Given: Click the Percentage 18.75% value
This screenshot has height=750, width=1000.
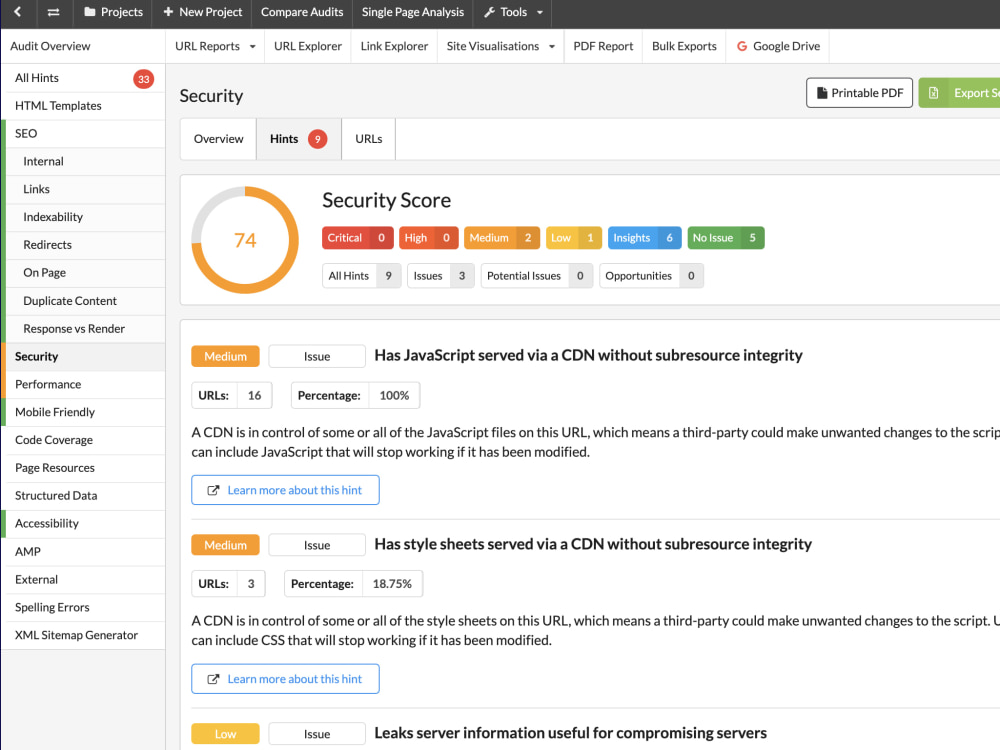Looking at the screenshot, I should click(392, 584).
